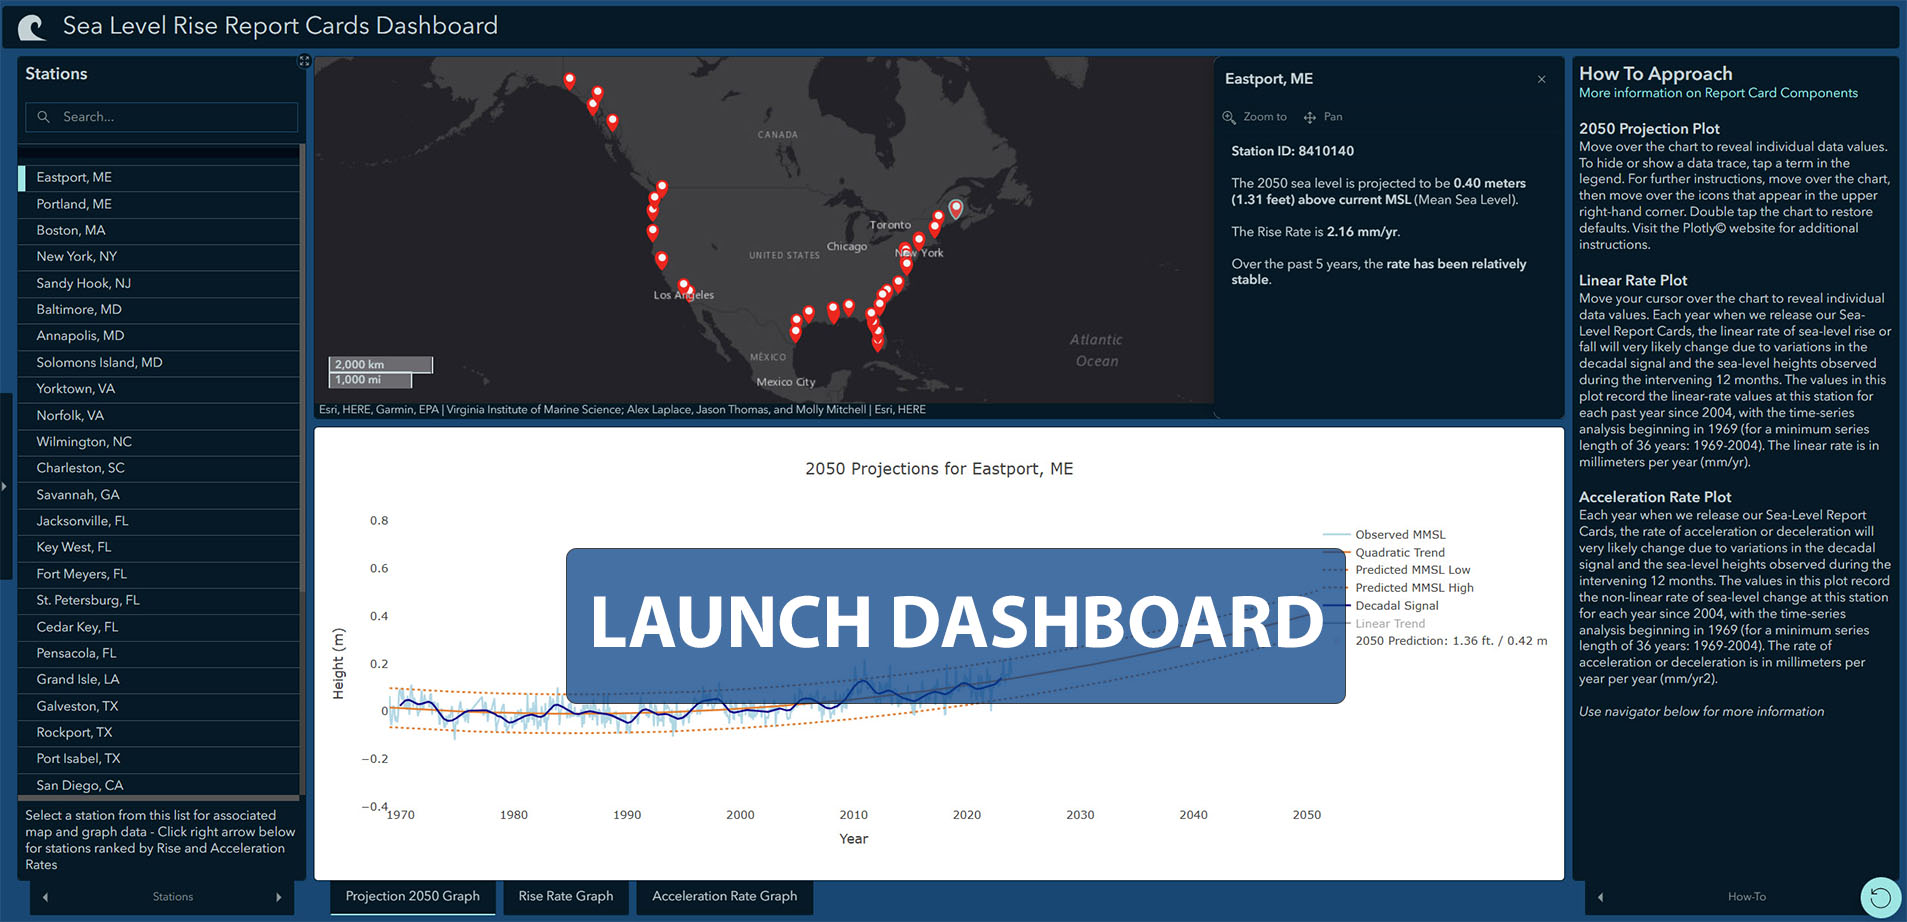Click the Zoom to magnifier icon in Eastport popup

click(1230, 116)
